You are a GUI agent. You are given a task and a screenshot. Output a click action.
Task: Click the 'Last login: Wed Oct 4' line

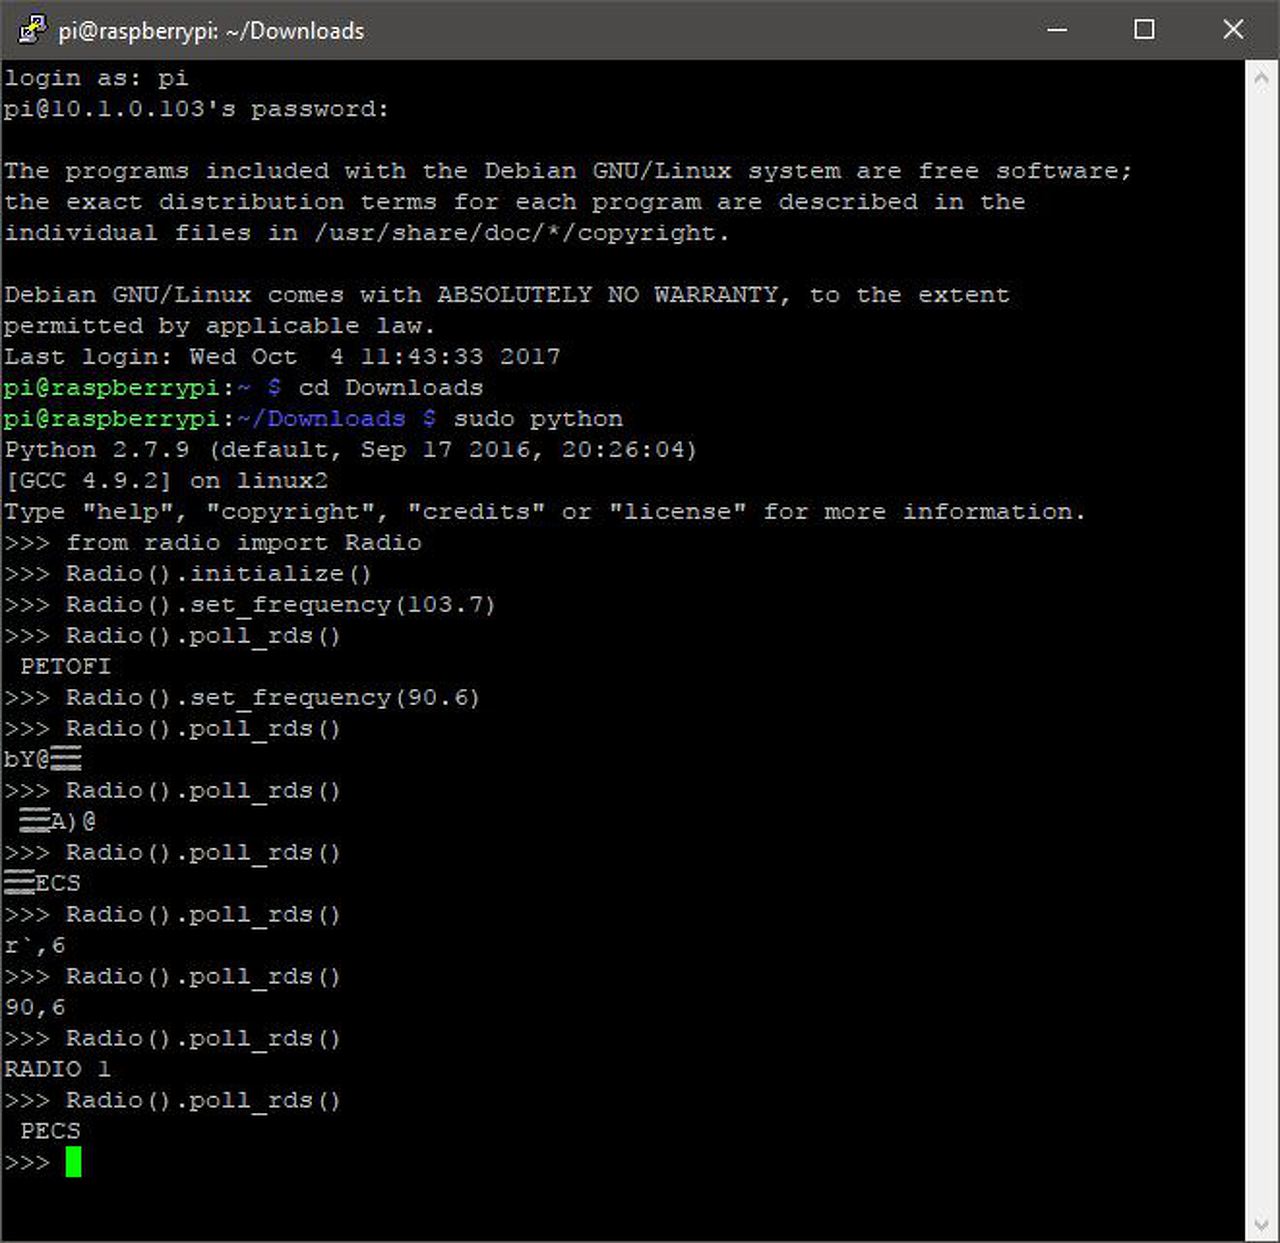(282, 357)
